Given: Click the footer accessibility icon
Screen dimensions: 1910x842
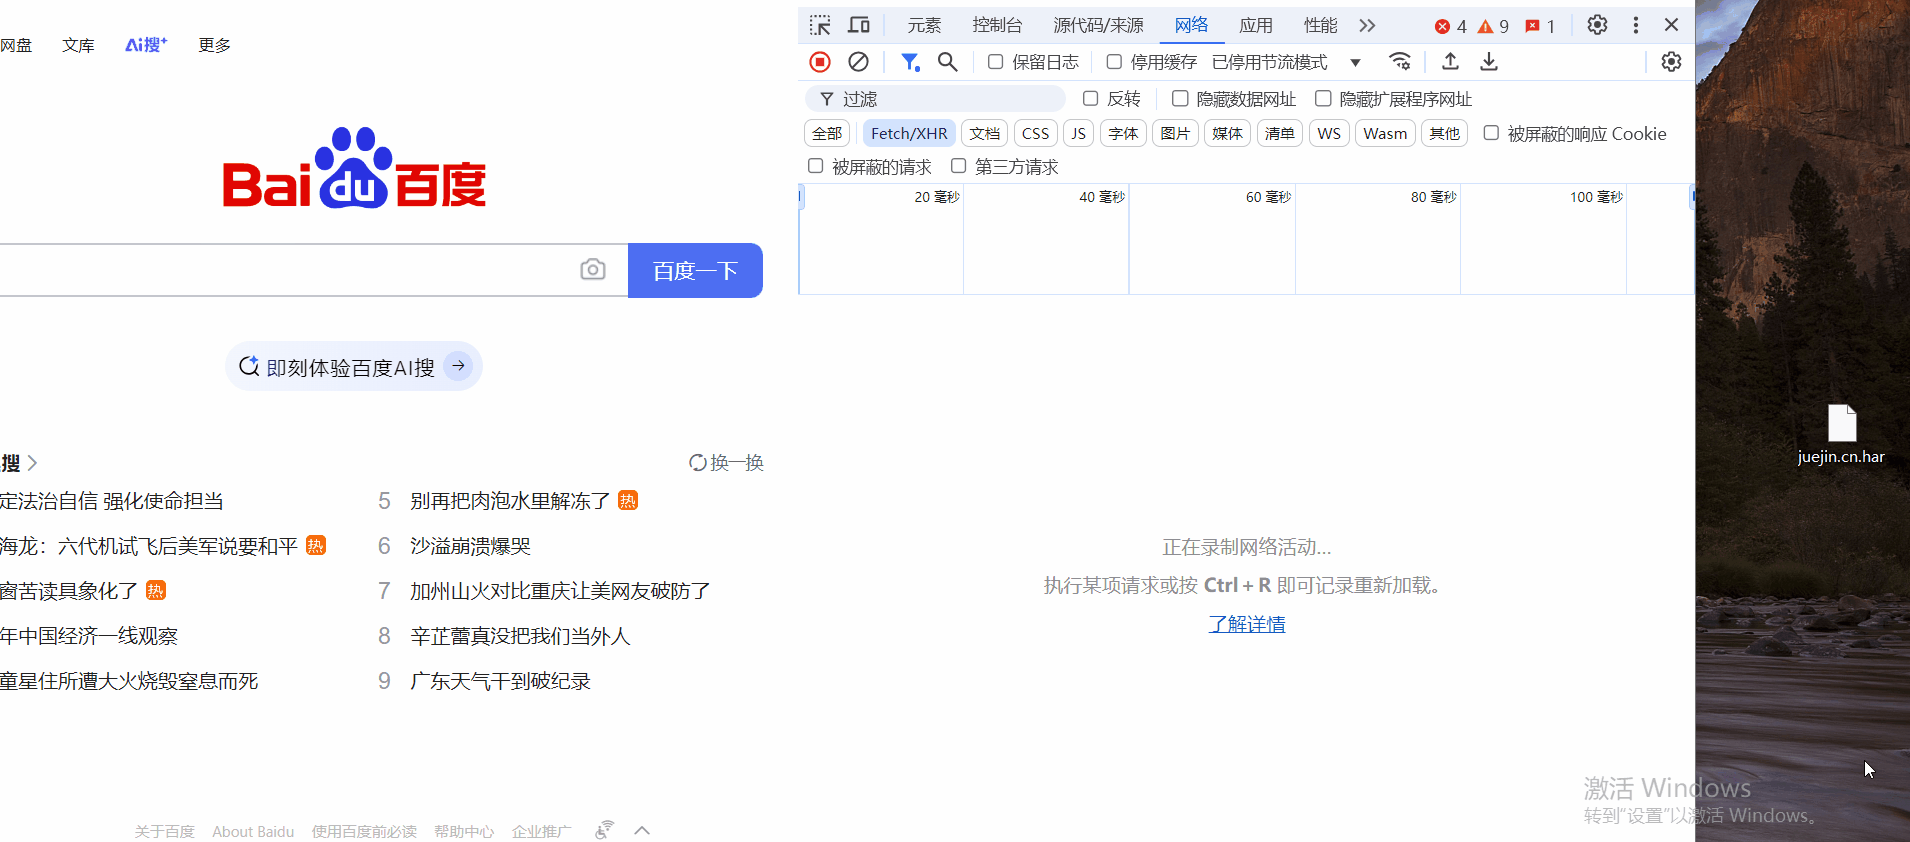Looking at the screenshot, I should click(604, 830).
